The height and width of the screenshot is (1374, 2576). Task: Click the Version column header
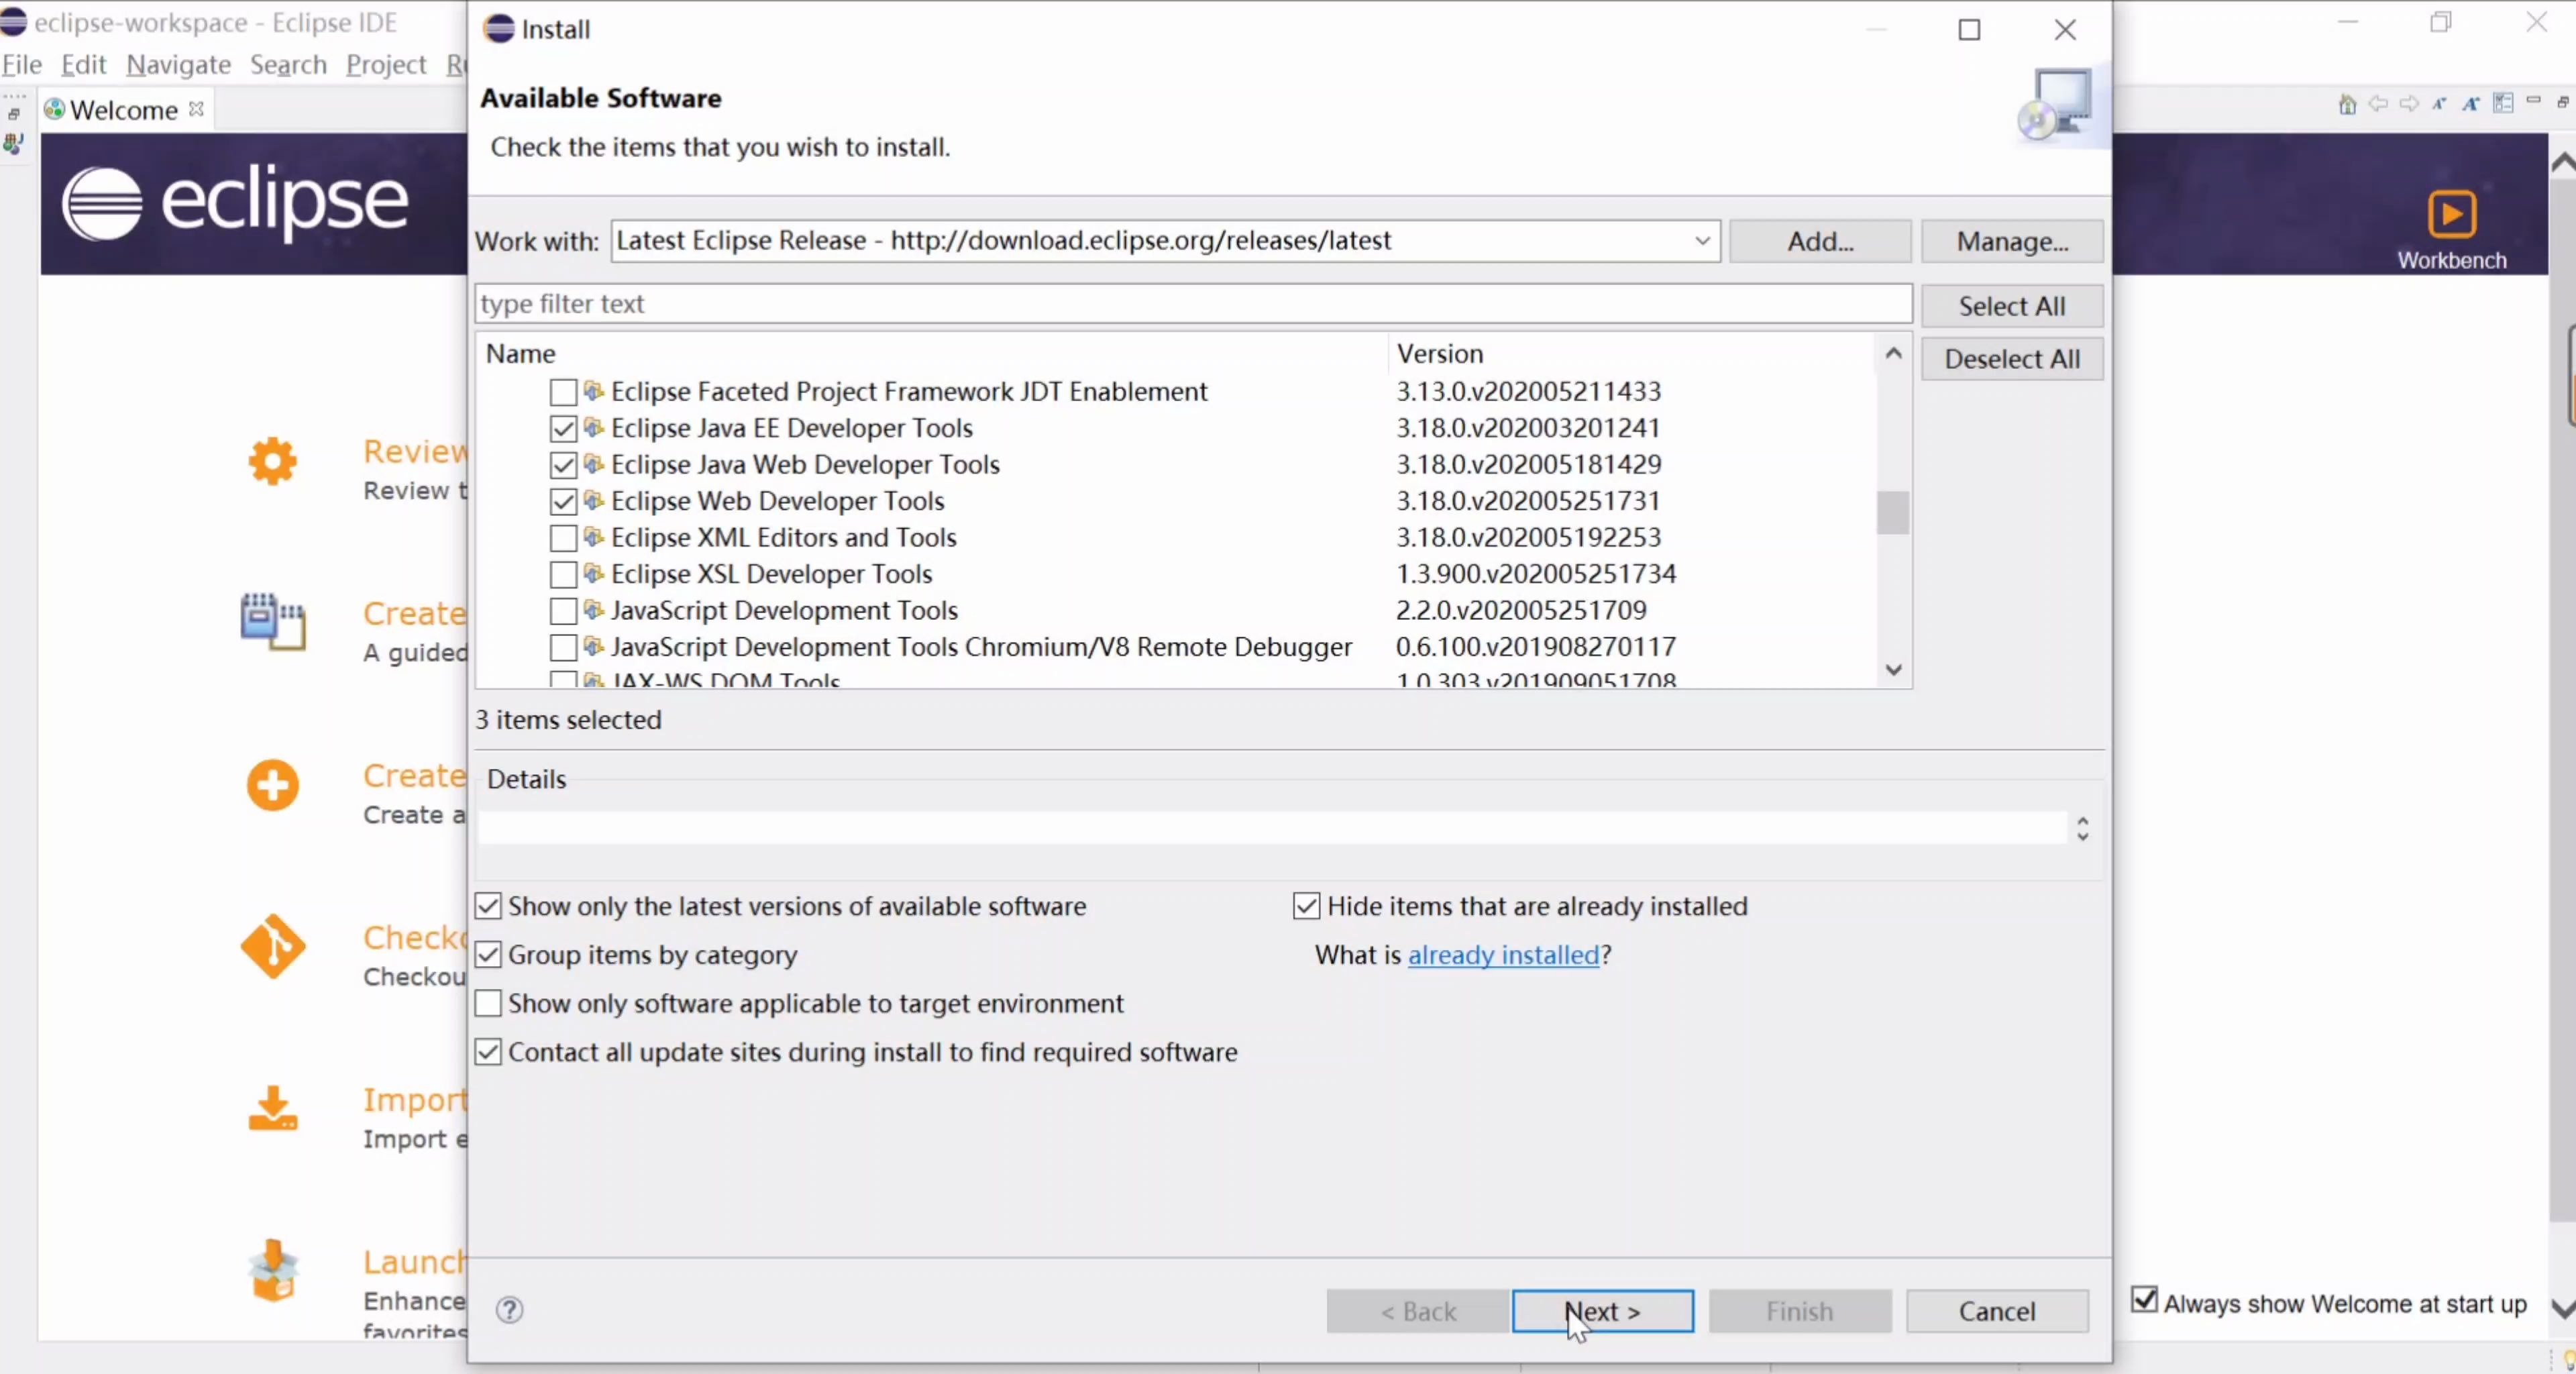pos(1631,354)
